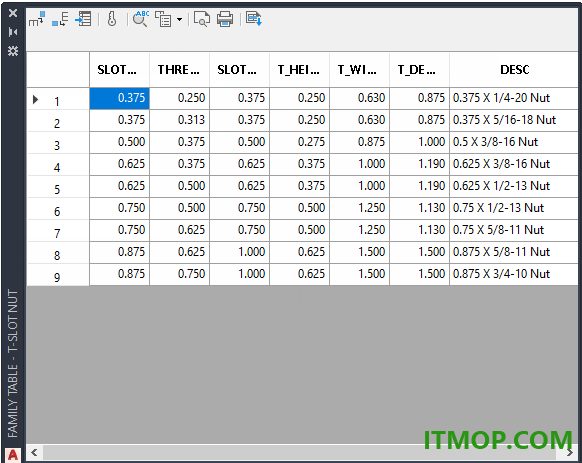Image resolution: width=582 pixels, height=463 pixels.
Task: Select row header number 9
Action: click(x=58, y=275)
